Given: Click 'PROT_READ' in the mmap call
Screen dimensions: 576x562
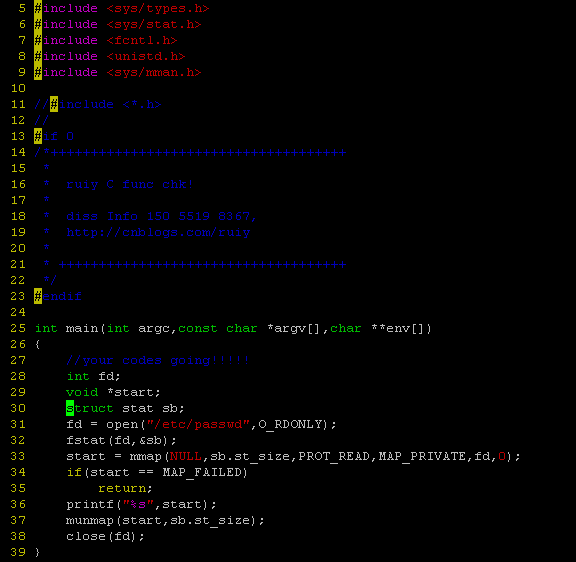Looking at the screenshot, I should 334,456.
